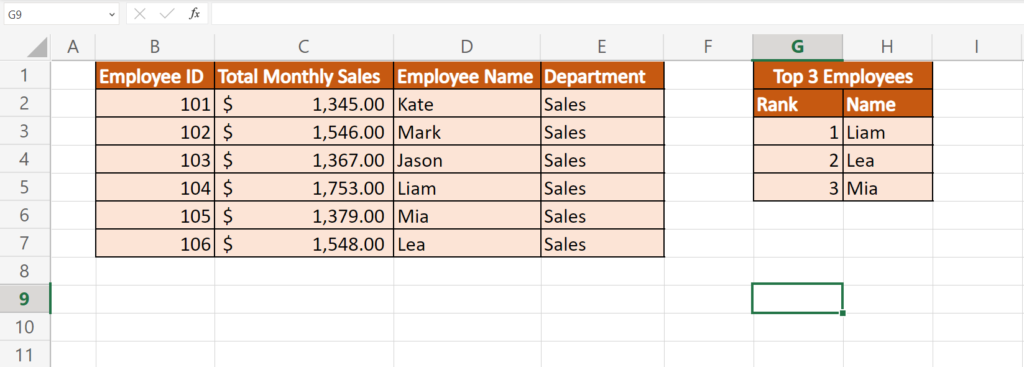
Task: Click the cell with Mia in Top 3 table
Action: coord(888,188)
